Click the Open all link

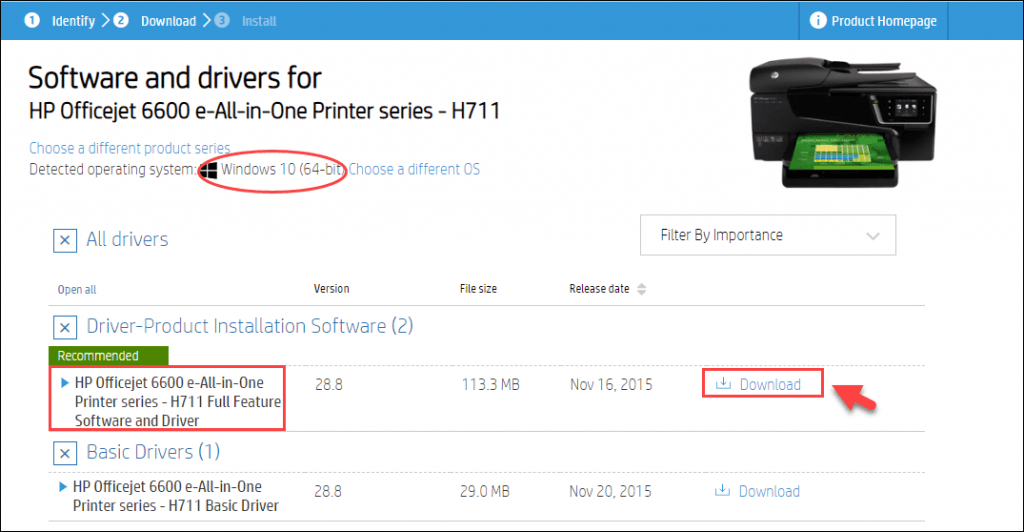point(76,289)
